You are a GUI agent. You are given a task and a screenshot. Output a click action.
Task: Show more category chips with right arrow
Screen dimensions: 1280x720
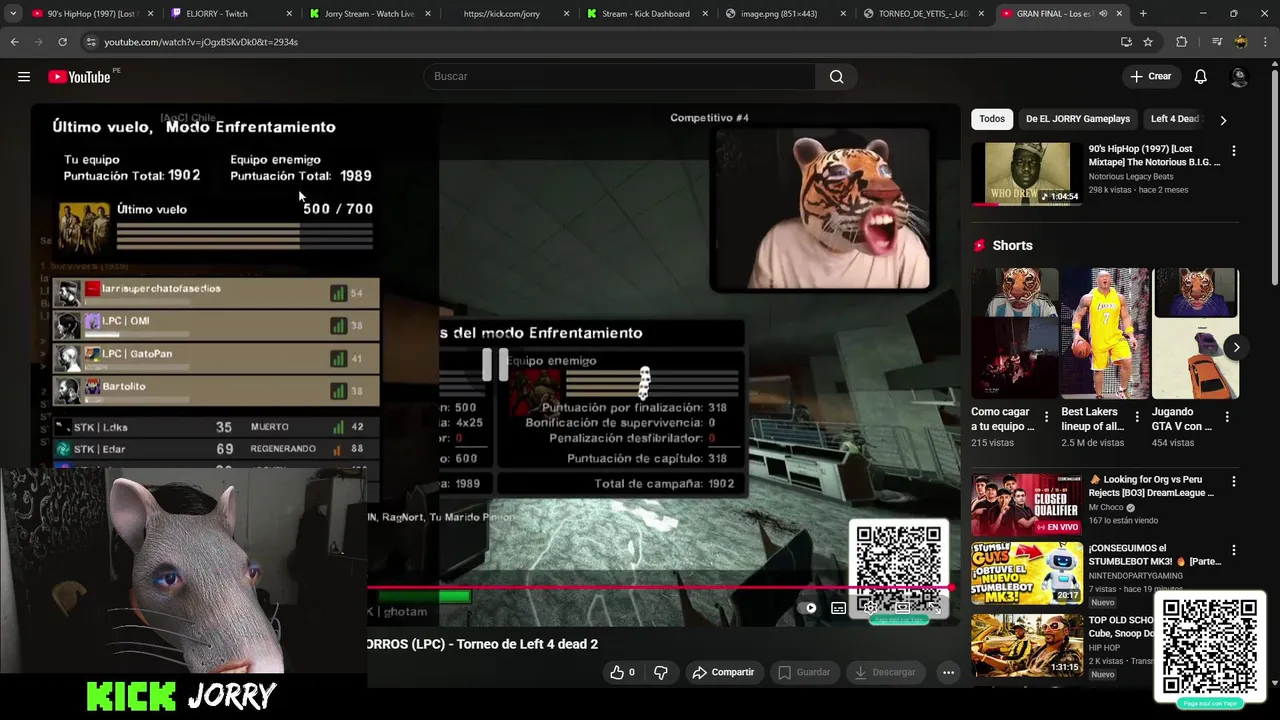1223,120
